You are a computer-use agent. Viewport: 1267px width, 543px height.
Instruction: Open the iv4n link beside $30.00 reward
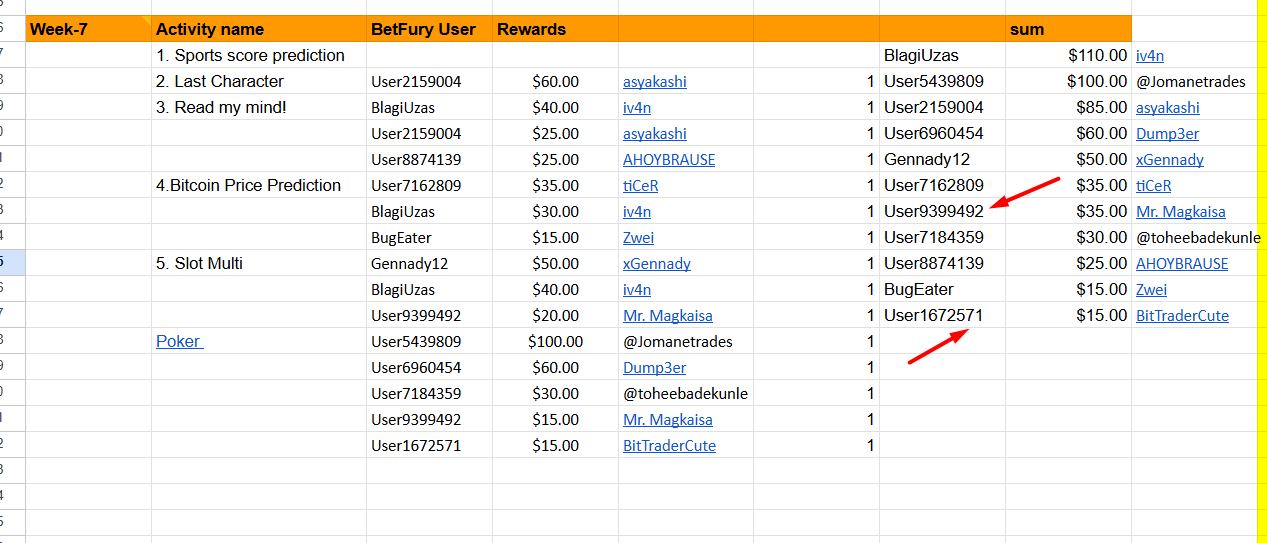pos(637,212)
